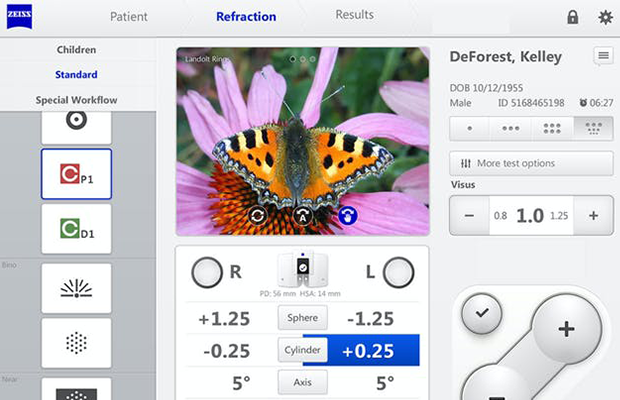Open the Results tab
Image resolution: width=620 pixels, height=400 pixels.
point(354,15)
